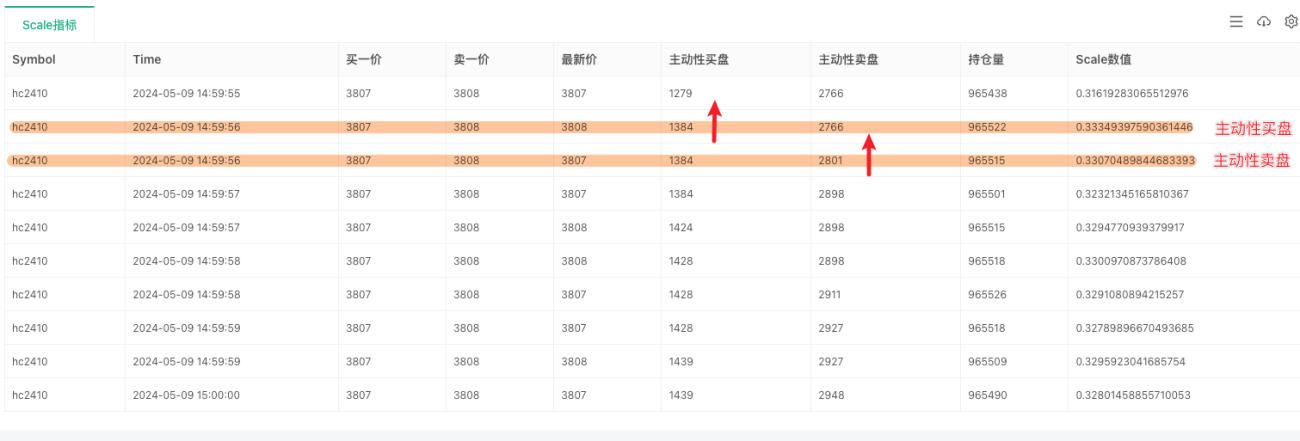1300x441 pixels.
Task: Click the red 主动性卖盘 annotation label
Action: 1252,160
